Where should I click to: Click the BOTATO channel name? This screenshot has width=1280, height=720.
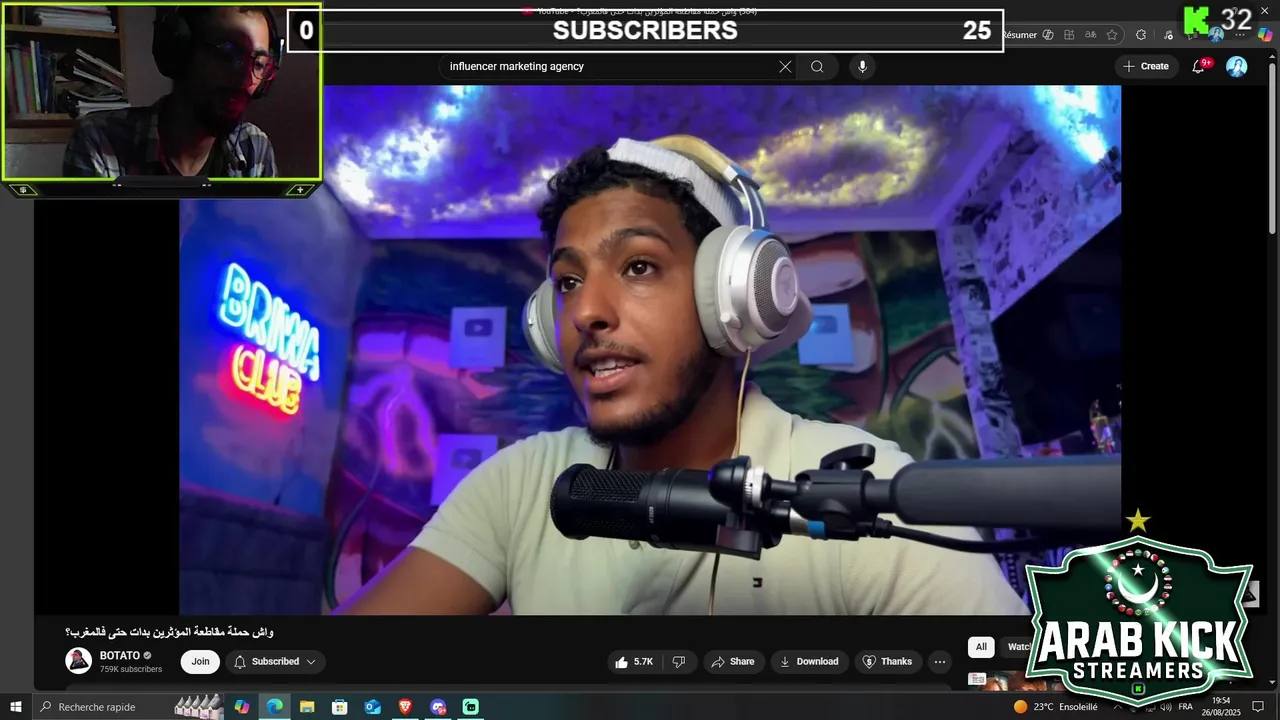point(119,655)
